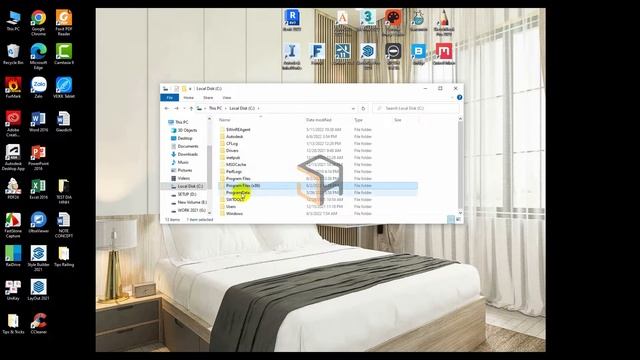The width and height of the screenshot is (640, 360).
Task: Open Google Chrome desktop shortcut
Action: pos(38,22)
